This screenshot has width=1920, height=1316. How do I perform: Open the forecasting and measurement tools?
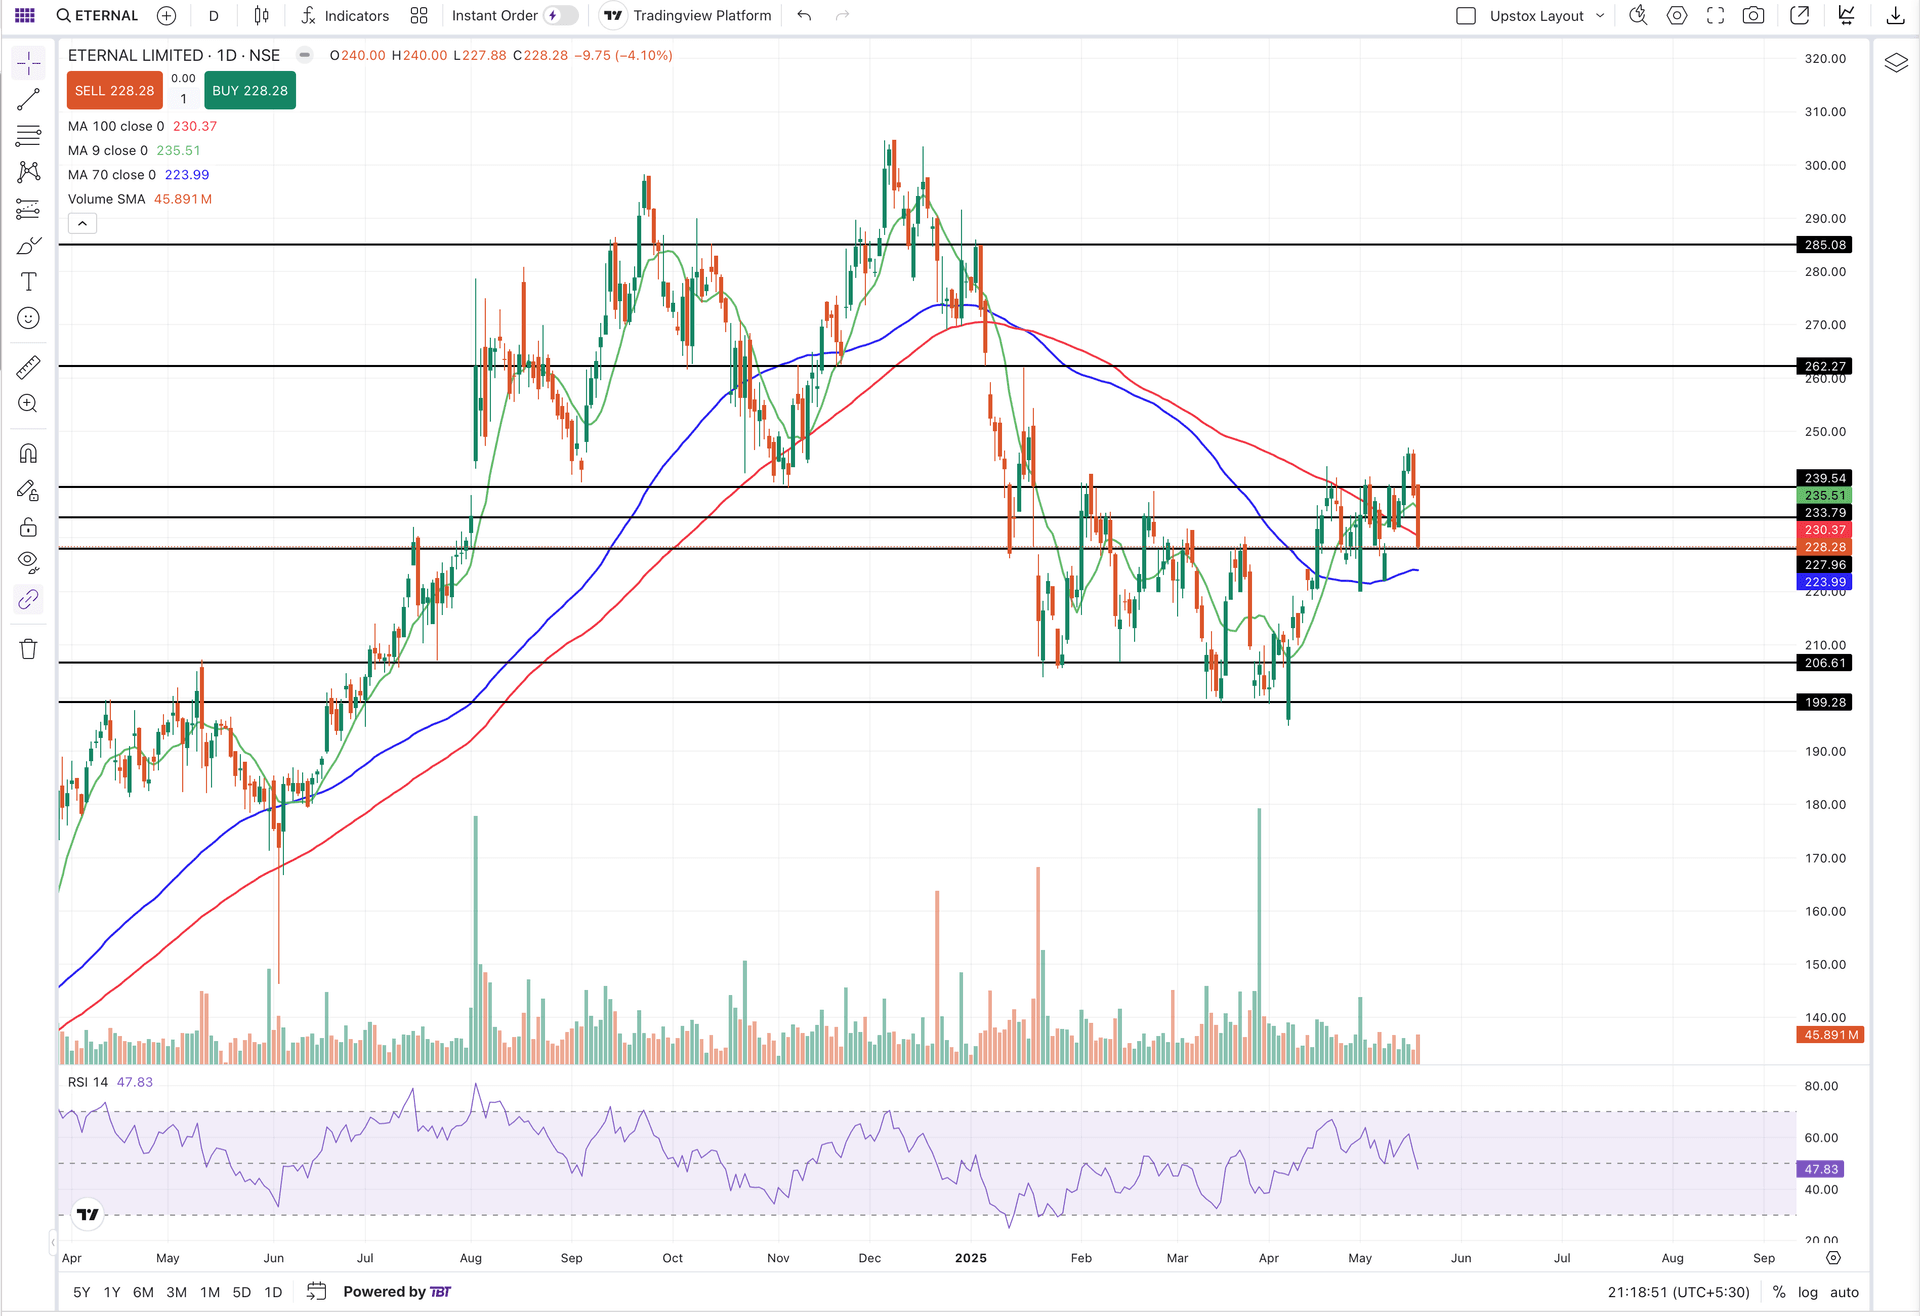point(29,209)
